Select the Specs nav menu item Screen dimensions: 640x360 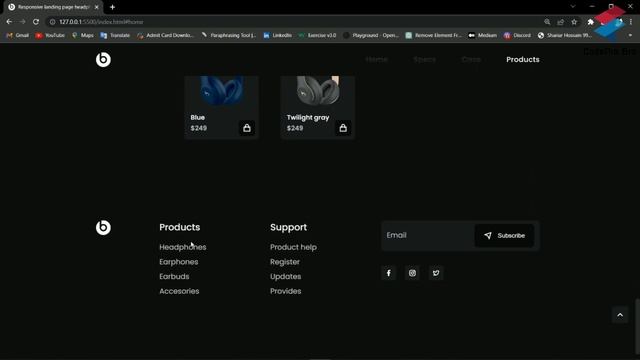[x=424, y=60]
